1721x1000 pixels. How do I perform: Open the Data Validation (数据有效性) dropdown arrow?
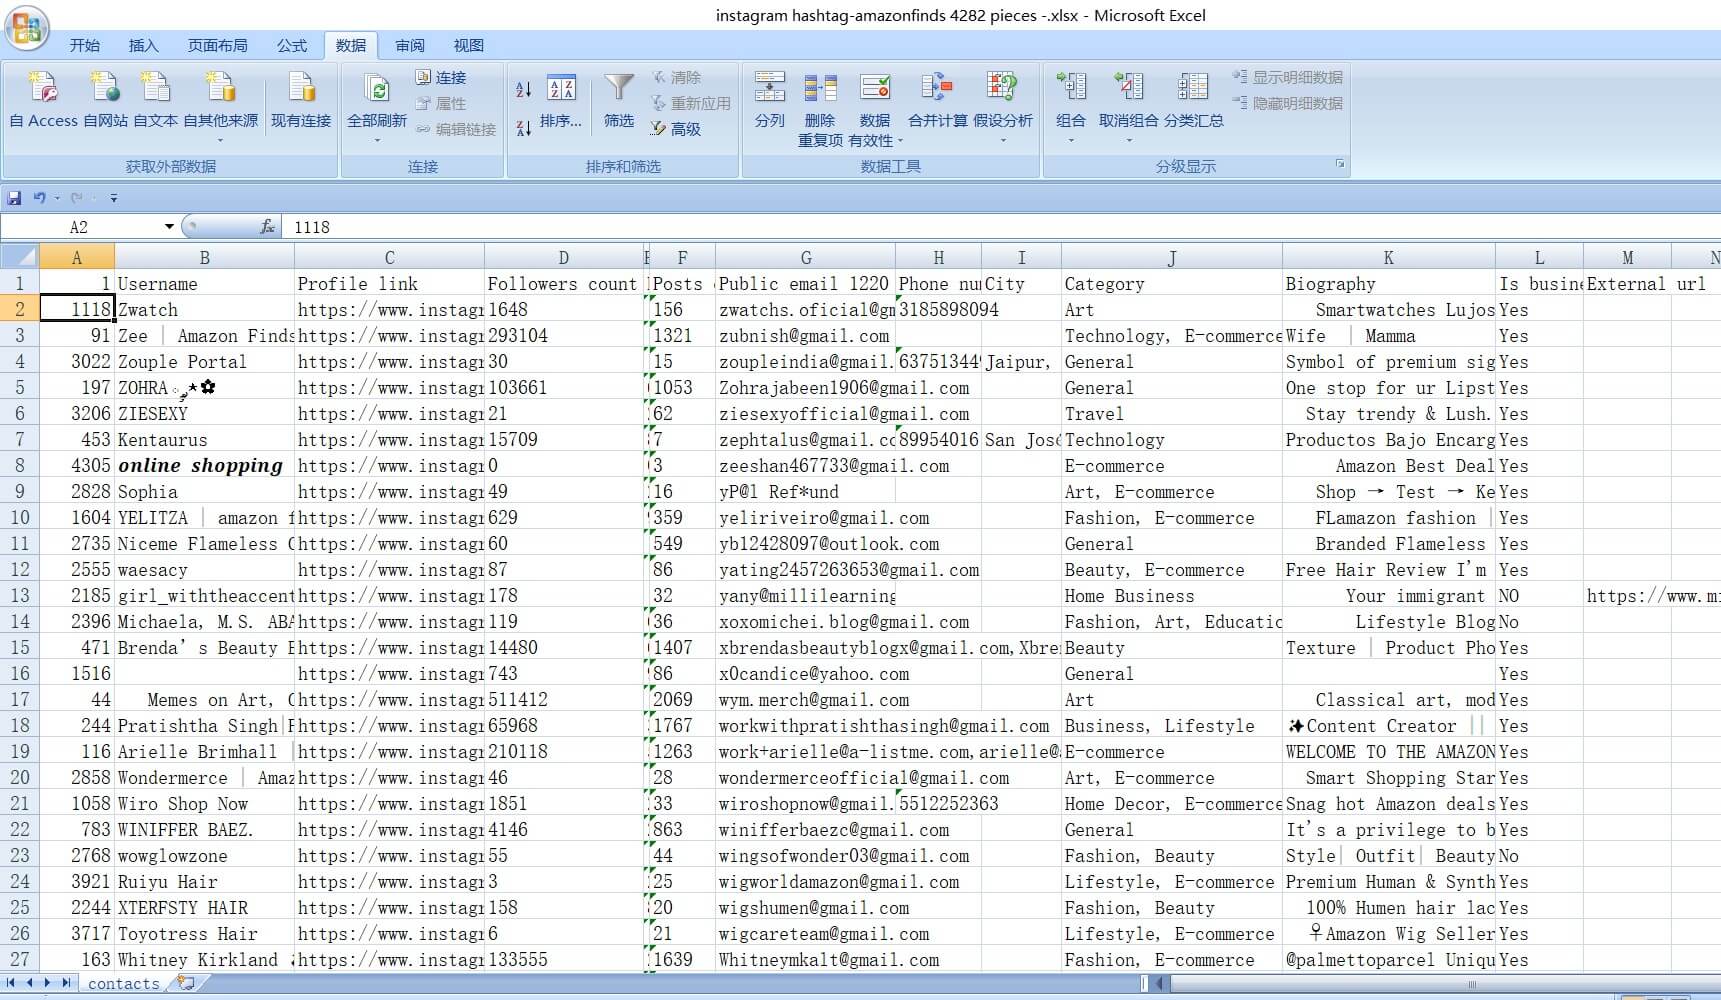901,141
